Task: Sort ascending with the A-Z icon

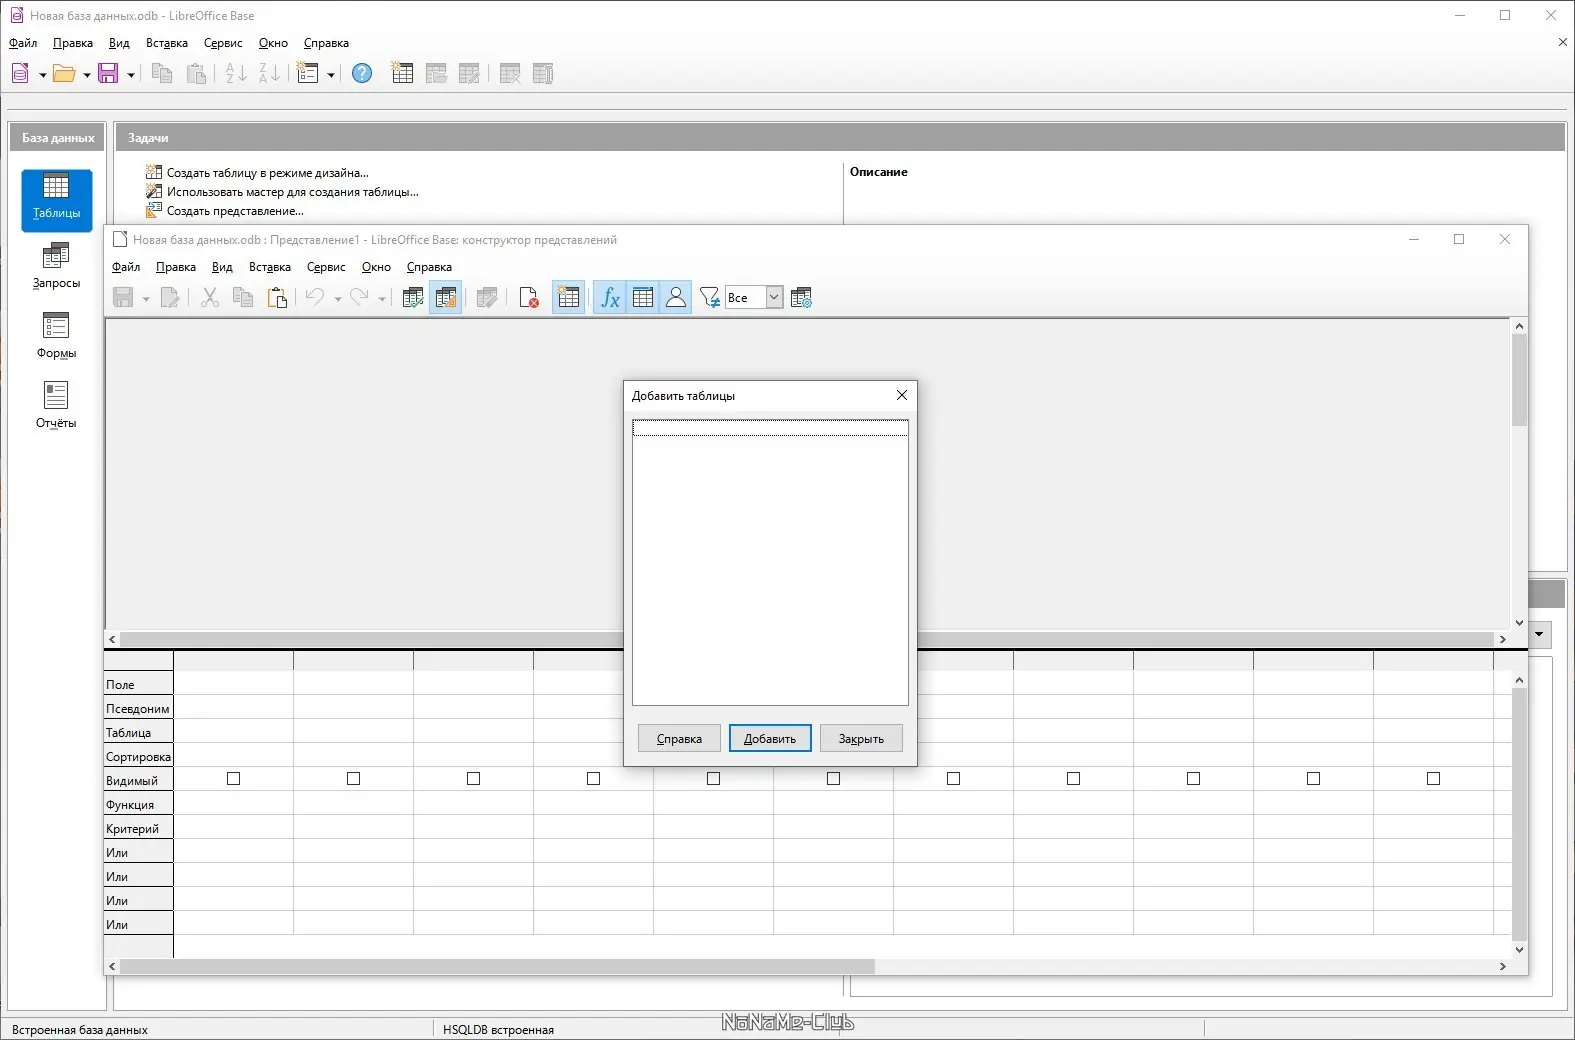Action: click(x=236, y=73)
